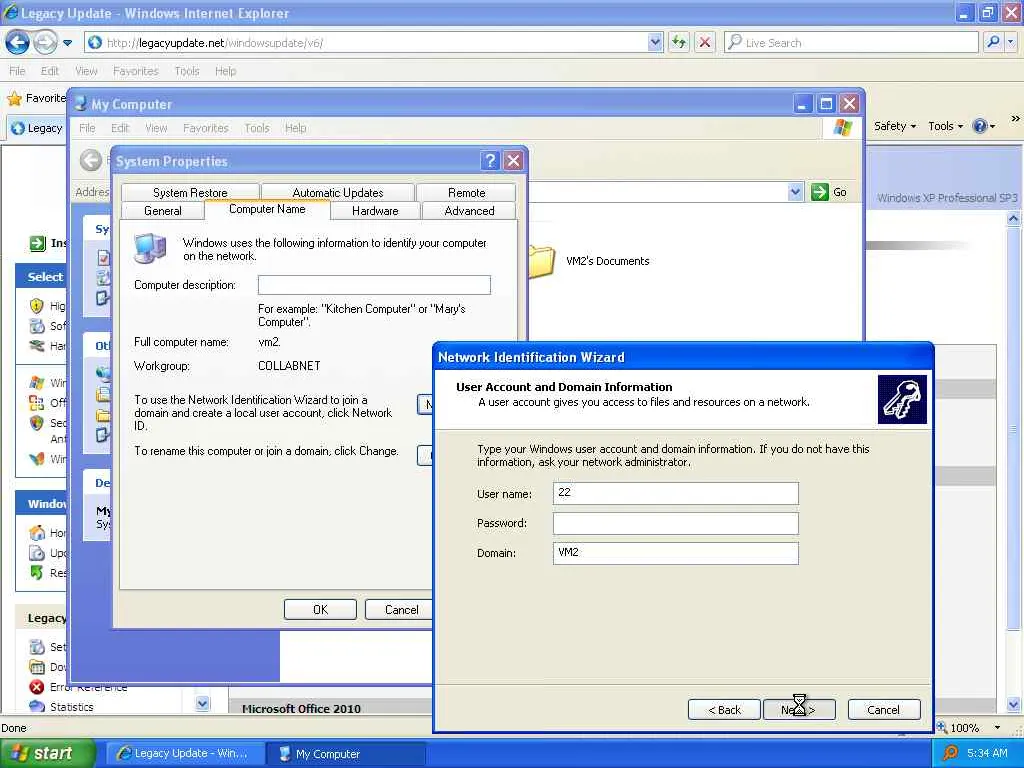1024x768 pixels.
Task: Click OK in System Properties
Action: [x=320, y=609]
